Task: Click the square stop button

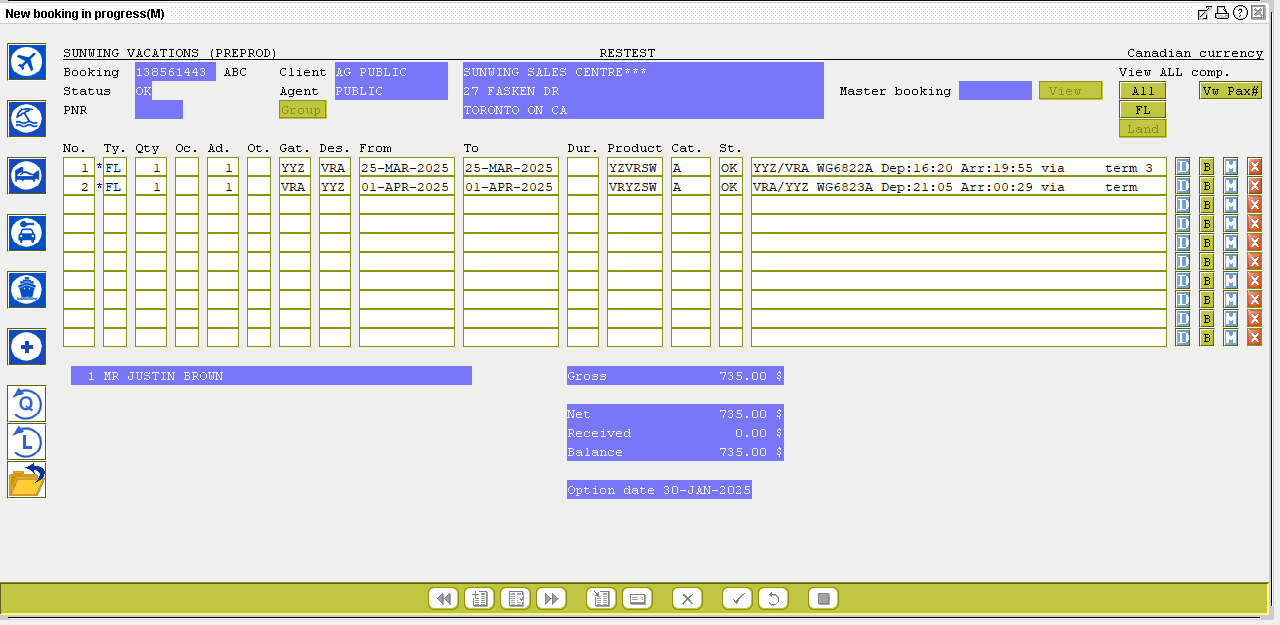Action: [823, 599]
